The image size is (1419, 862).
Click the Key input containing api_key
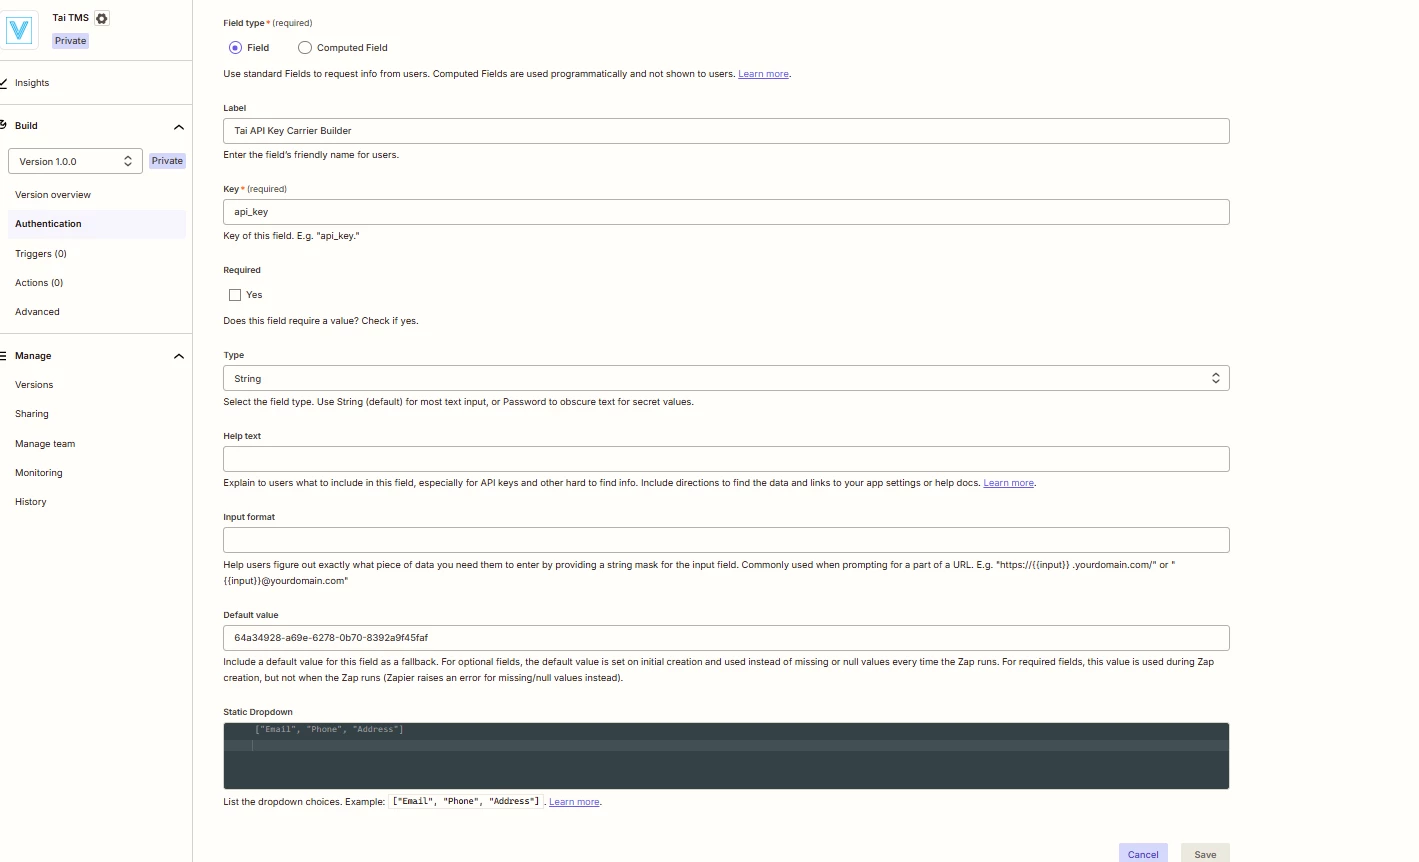[x=726, y=212]
